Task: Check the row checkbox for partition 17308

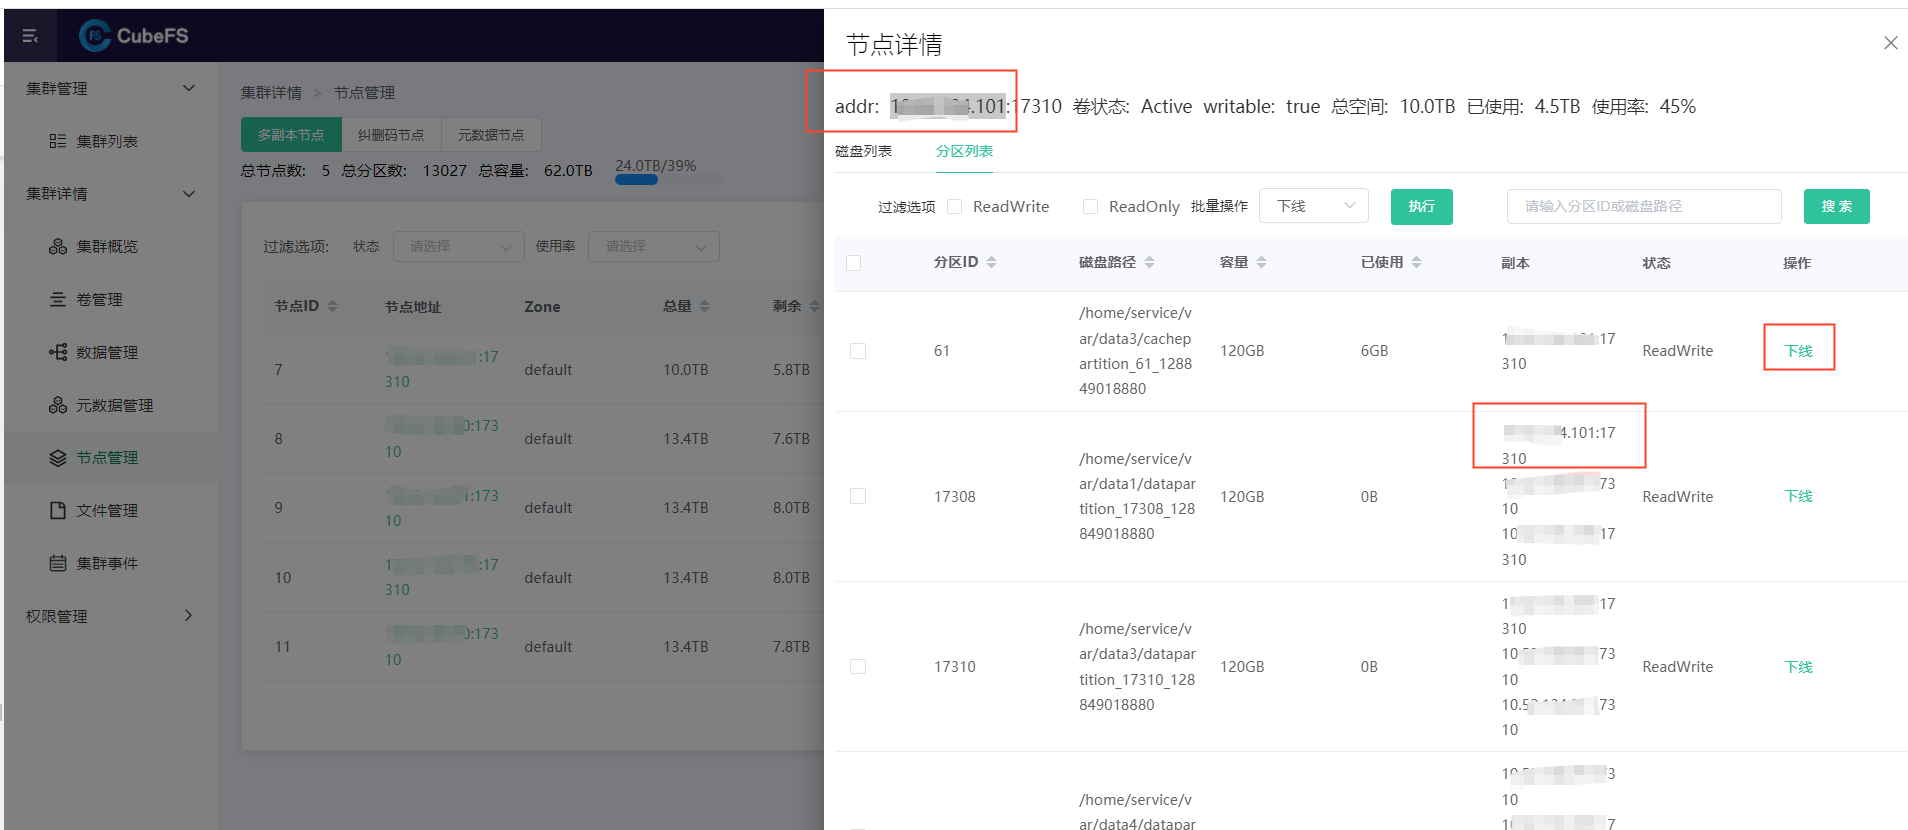Action: pos(858,496)
